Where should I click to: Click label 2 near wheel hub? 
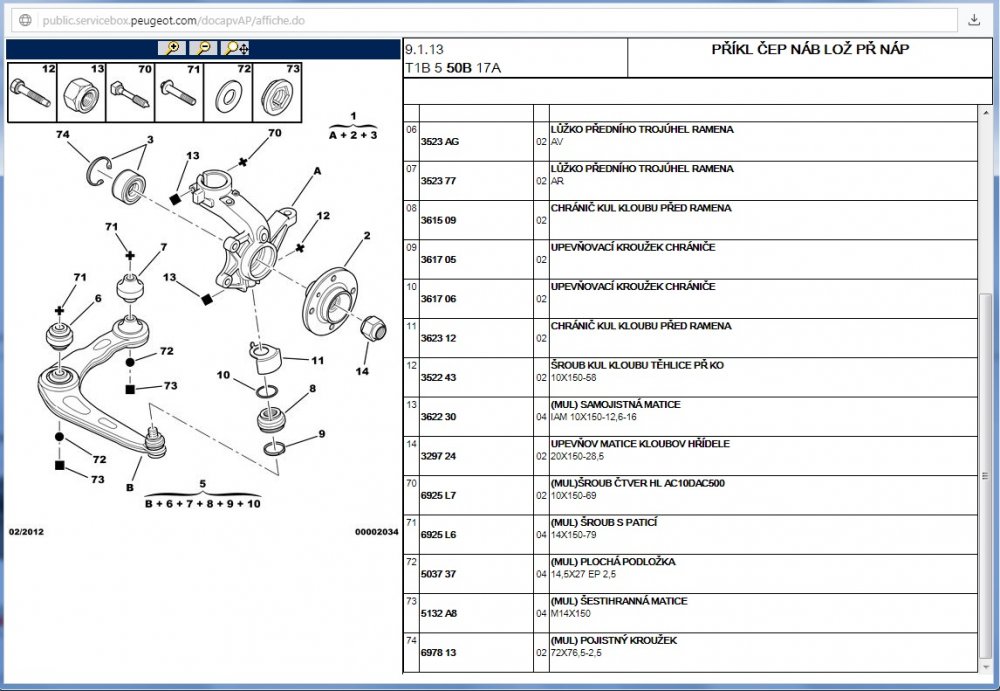pos(367,235)
